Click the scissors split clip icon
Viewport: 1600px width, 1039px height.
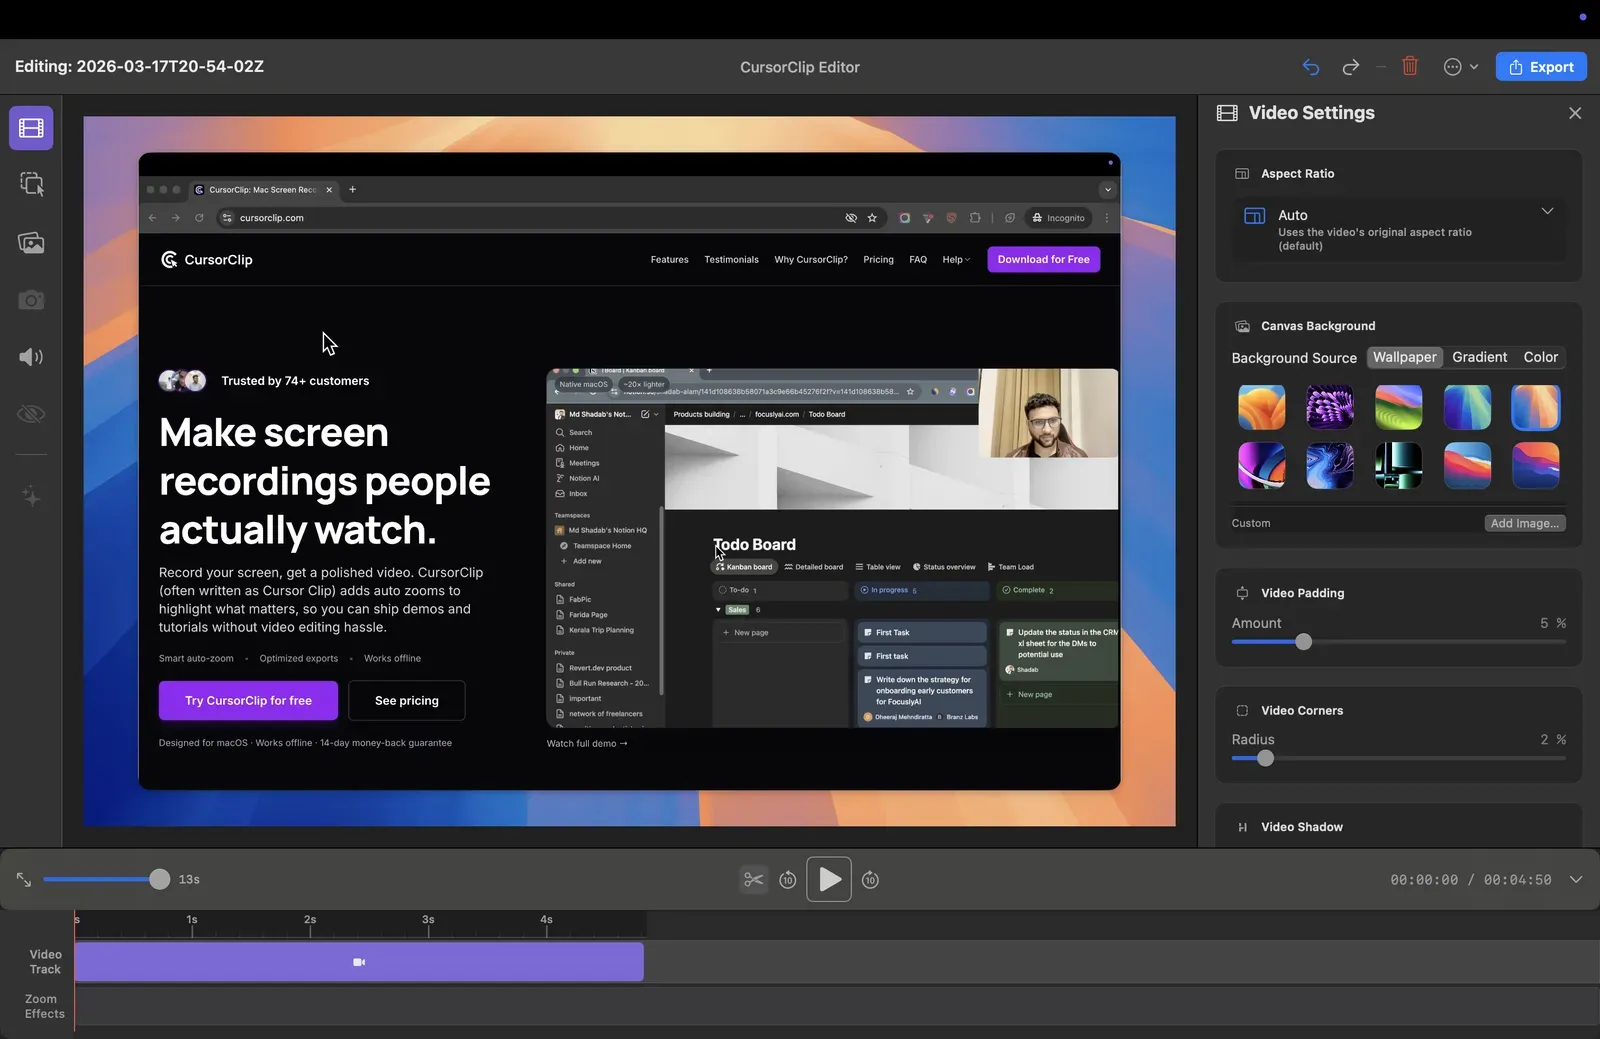tap(753, 879)
